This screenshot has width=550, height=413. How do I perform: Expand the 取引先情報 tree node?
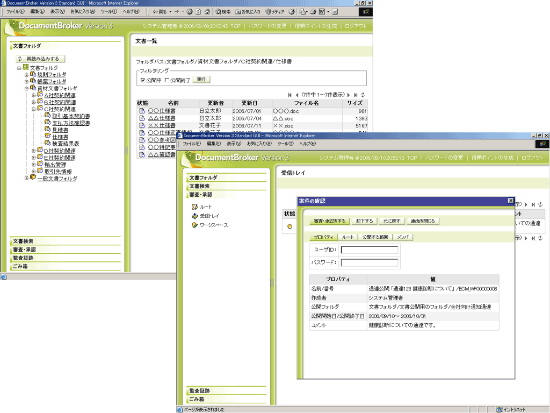[34, 171]
